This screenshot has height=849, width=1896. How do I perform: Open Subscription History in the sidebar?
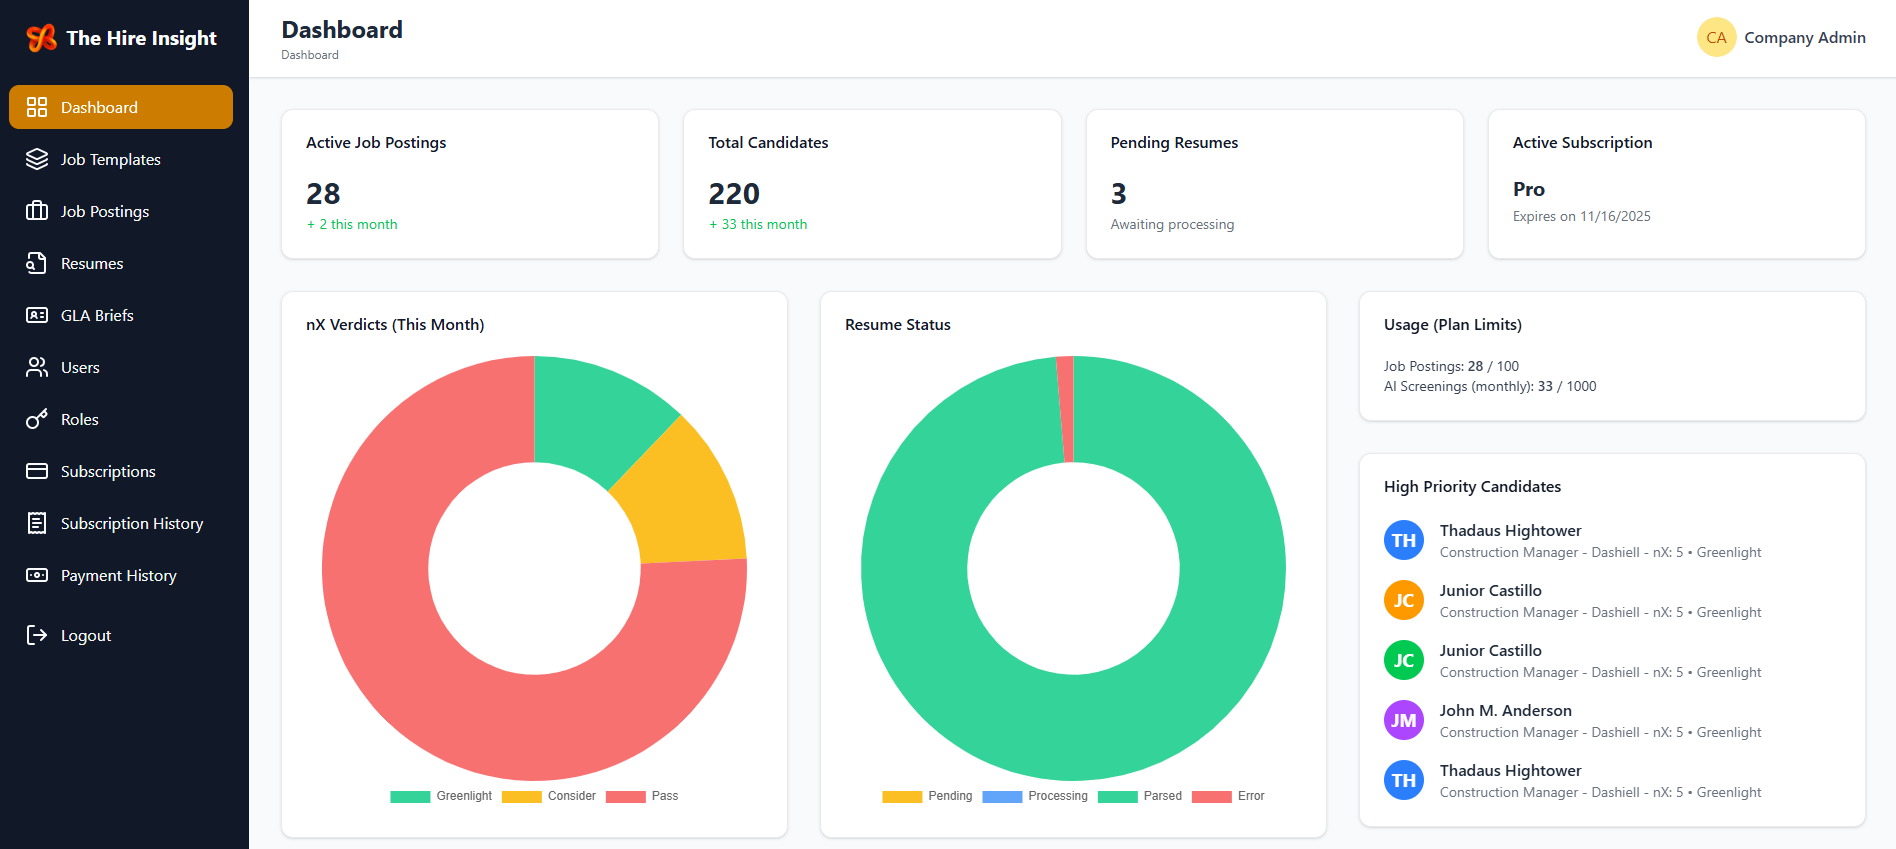(x=131, y=524)
